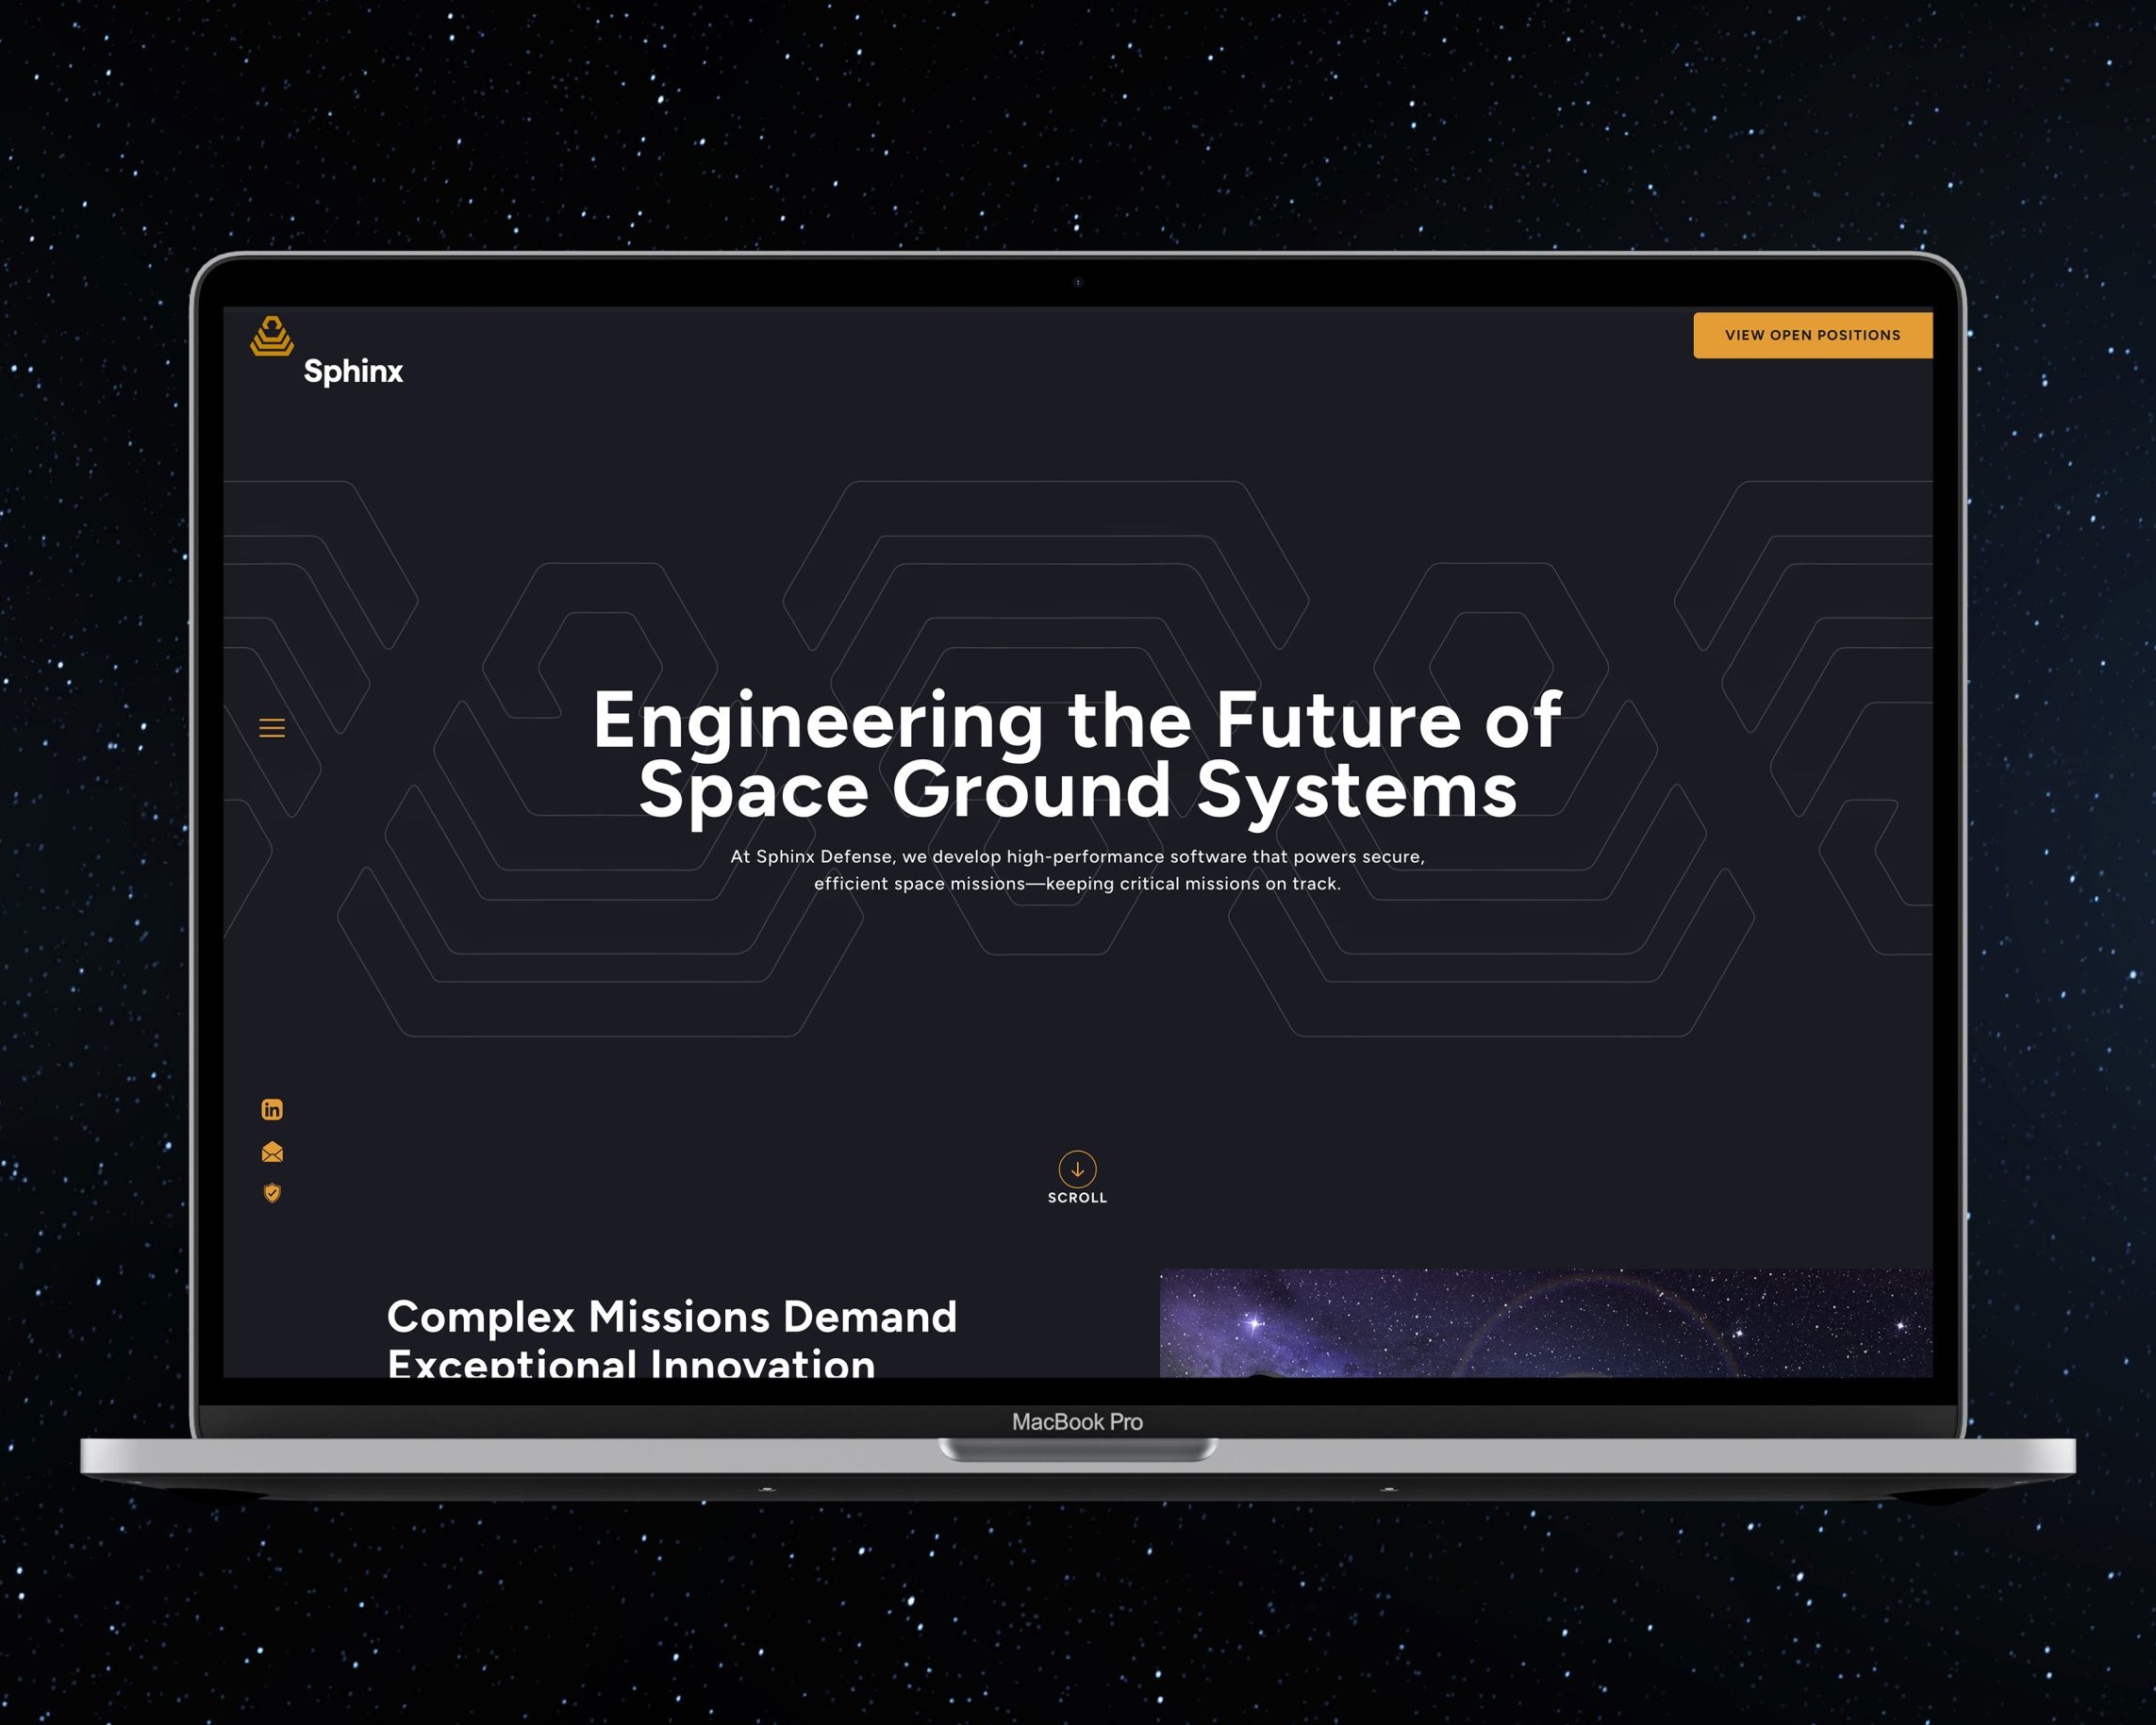This screenshot has height=1725, width=2156.
Task: Click the laptop webcam dot
Action: click(1078, 283)
